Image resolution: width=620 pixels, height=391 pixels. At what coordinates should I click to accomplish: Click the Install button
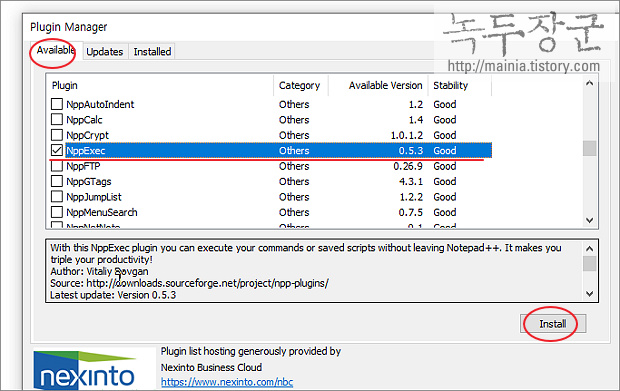tap(553, 324)
